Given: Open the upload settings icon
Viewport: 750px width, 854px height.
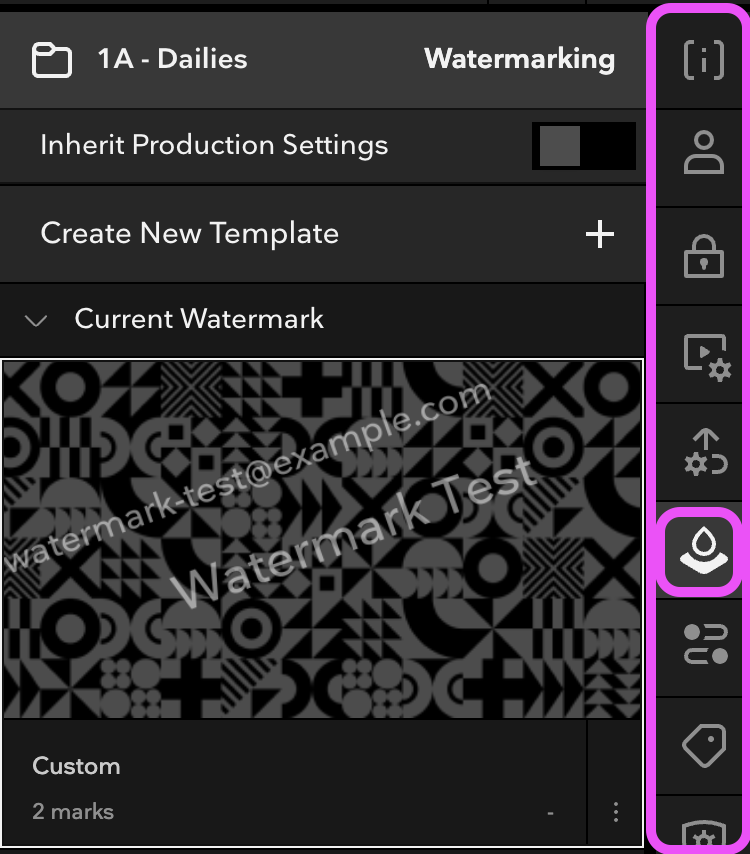Looking at the screenshot, I should pyautogui.click(x=703, y=452).
